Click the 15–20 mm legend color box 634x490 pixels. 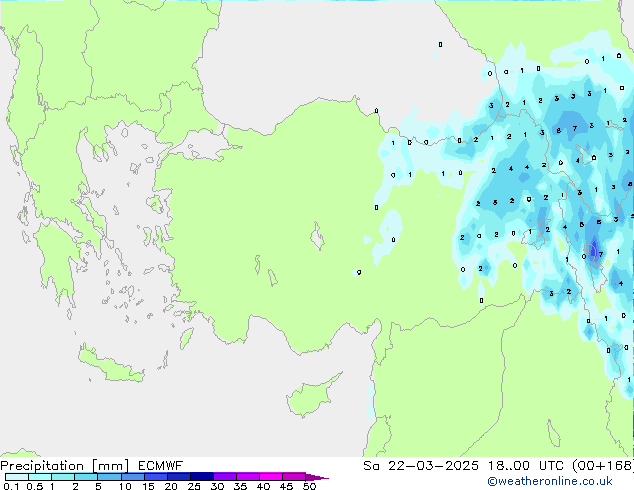pos(156,477)
